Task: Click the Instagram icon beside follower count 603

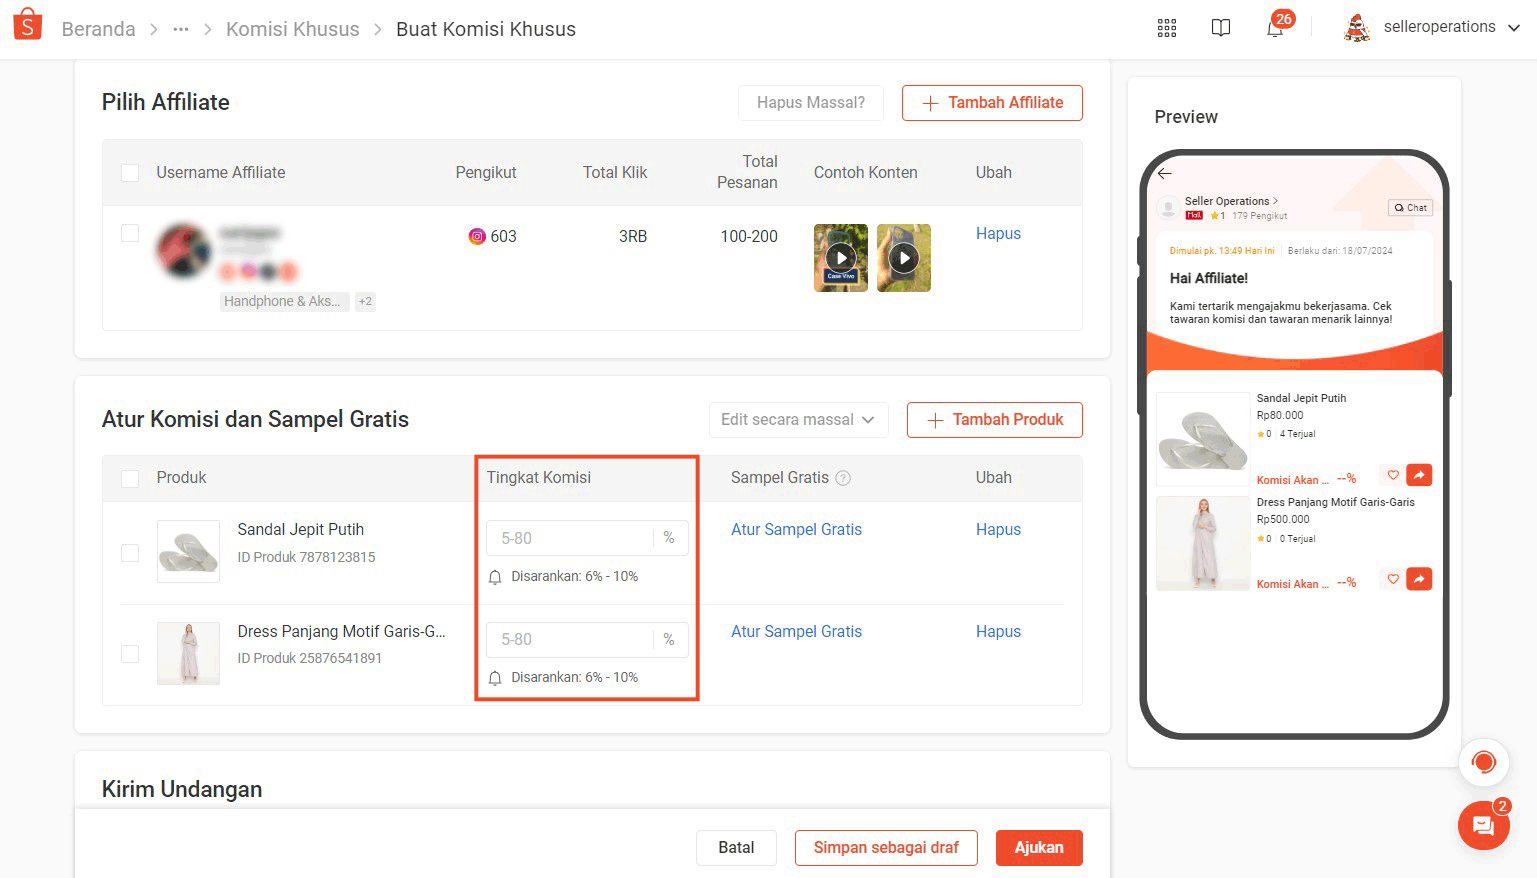Action: [x=479, y=236]
